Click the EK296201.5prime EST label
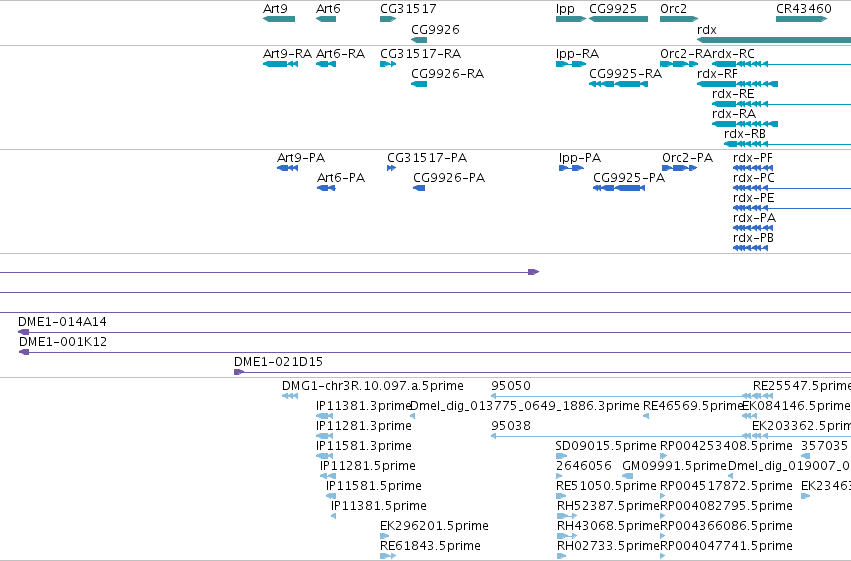The height and width of the screenshot is (561, 851). coord(435,526)
